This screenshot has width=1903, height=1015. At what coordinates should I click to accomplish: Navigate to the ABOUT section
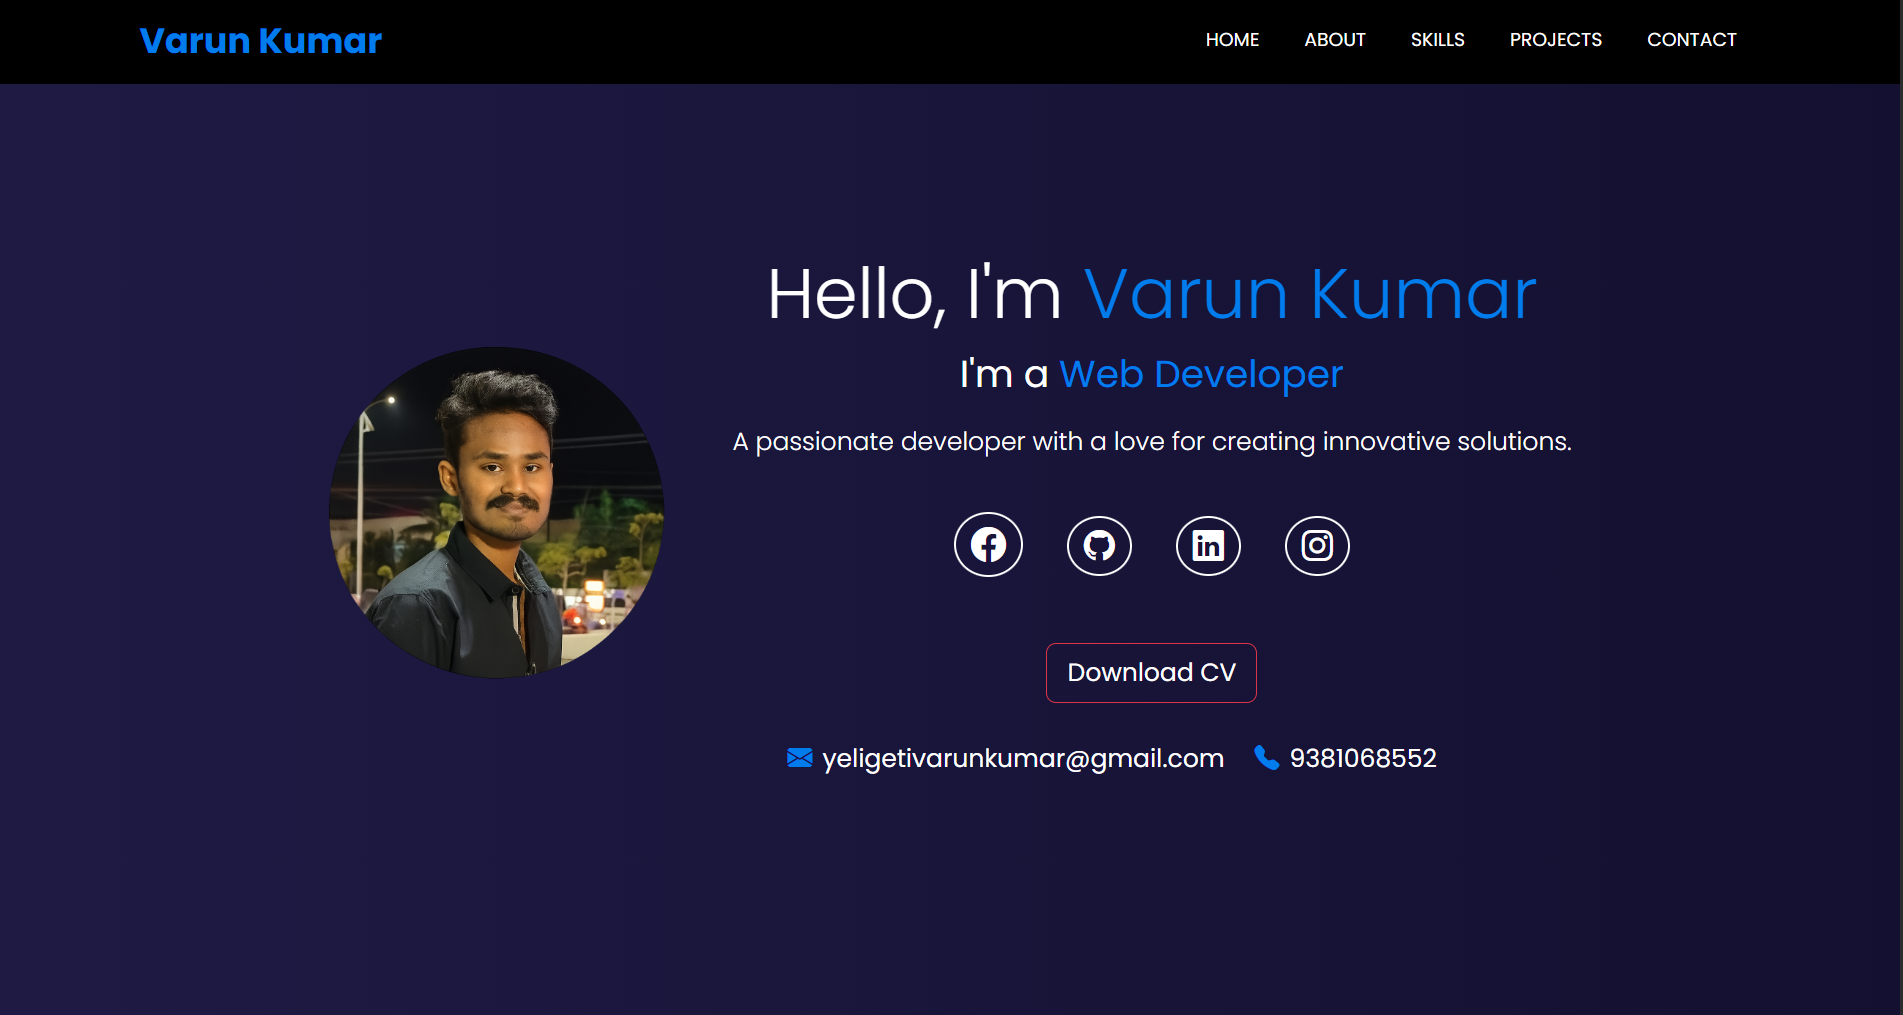(x=1334, y=40)
